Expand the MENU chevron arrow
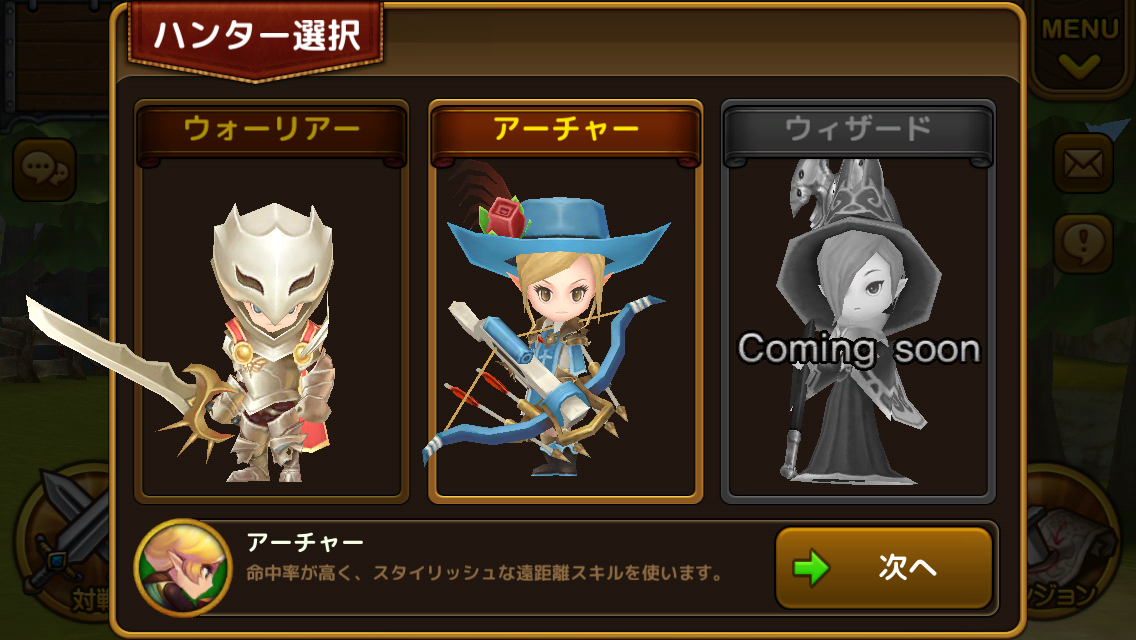Viewport: 1136px width, 640px height. [1079, 67]
